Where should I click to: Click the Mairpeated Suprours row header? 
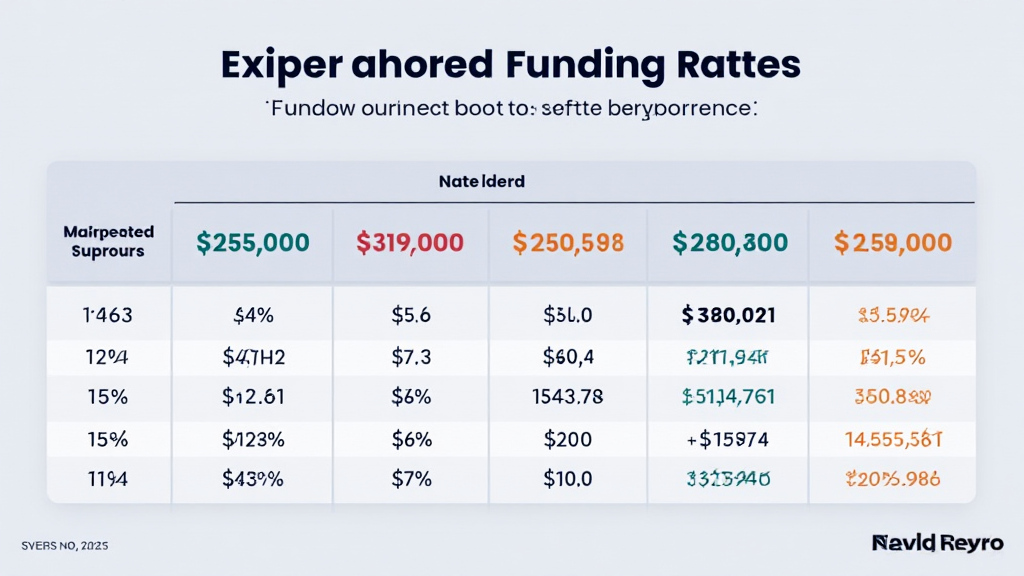coord(108,243)
